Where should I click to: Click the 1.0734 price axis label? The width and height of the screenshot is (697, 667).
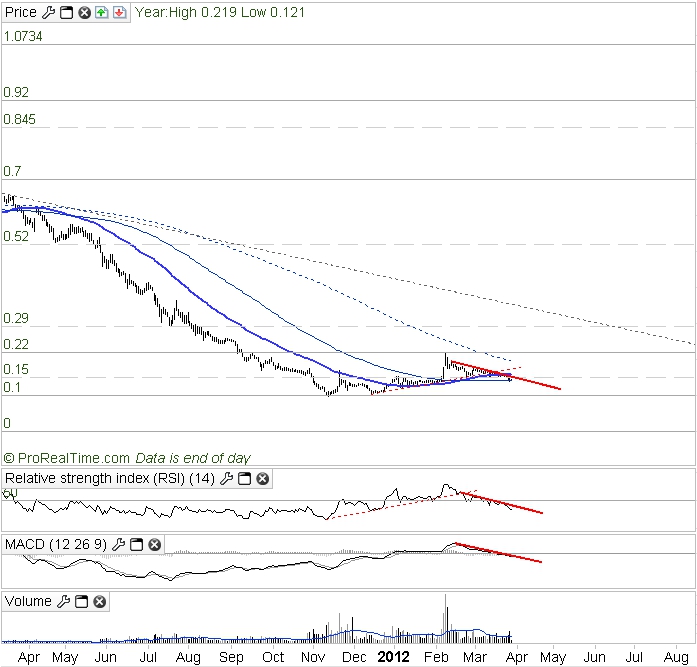coord(23,36)
